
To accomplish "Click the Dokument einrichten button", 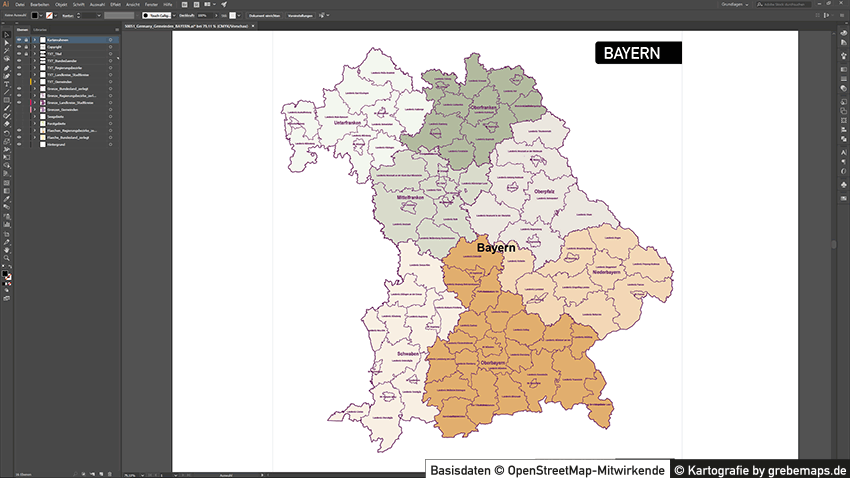I will pos(264,16).
